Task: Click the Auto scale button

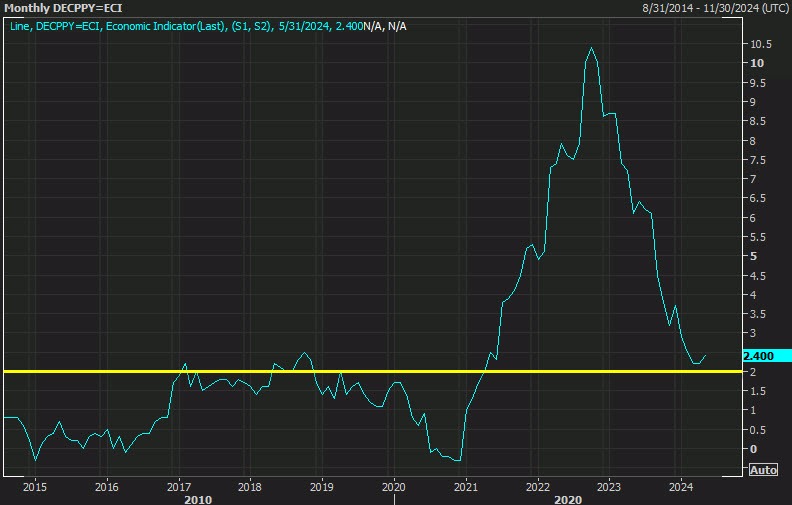Action: 762,469
